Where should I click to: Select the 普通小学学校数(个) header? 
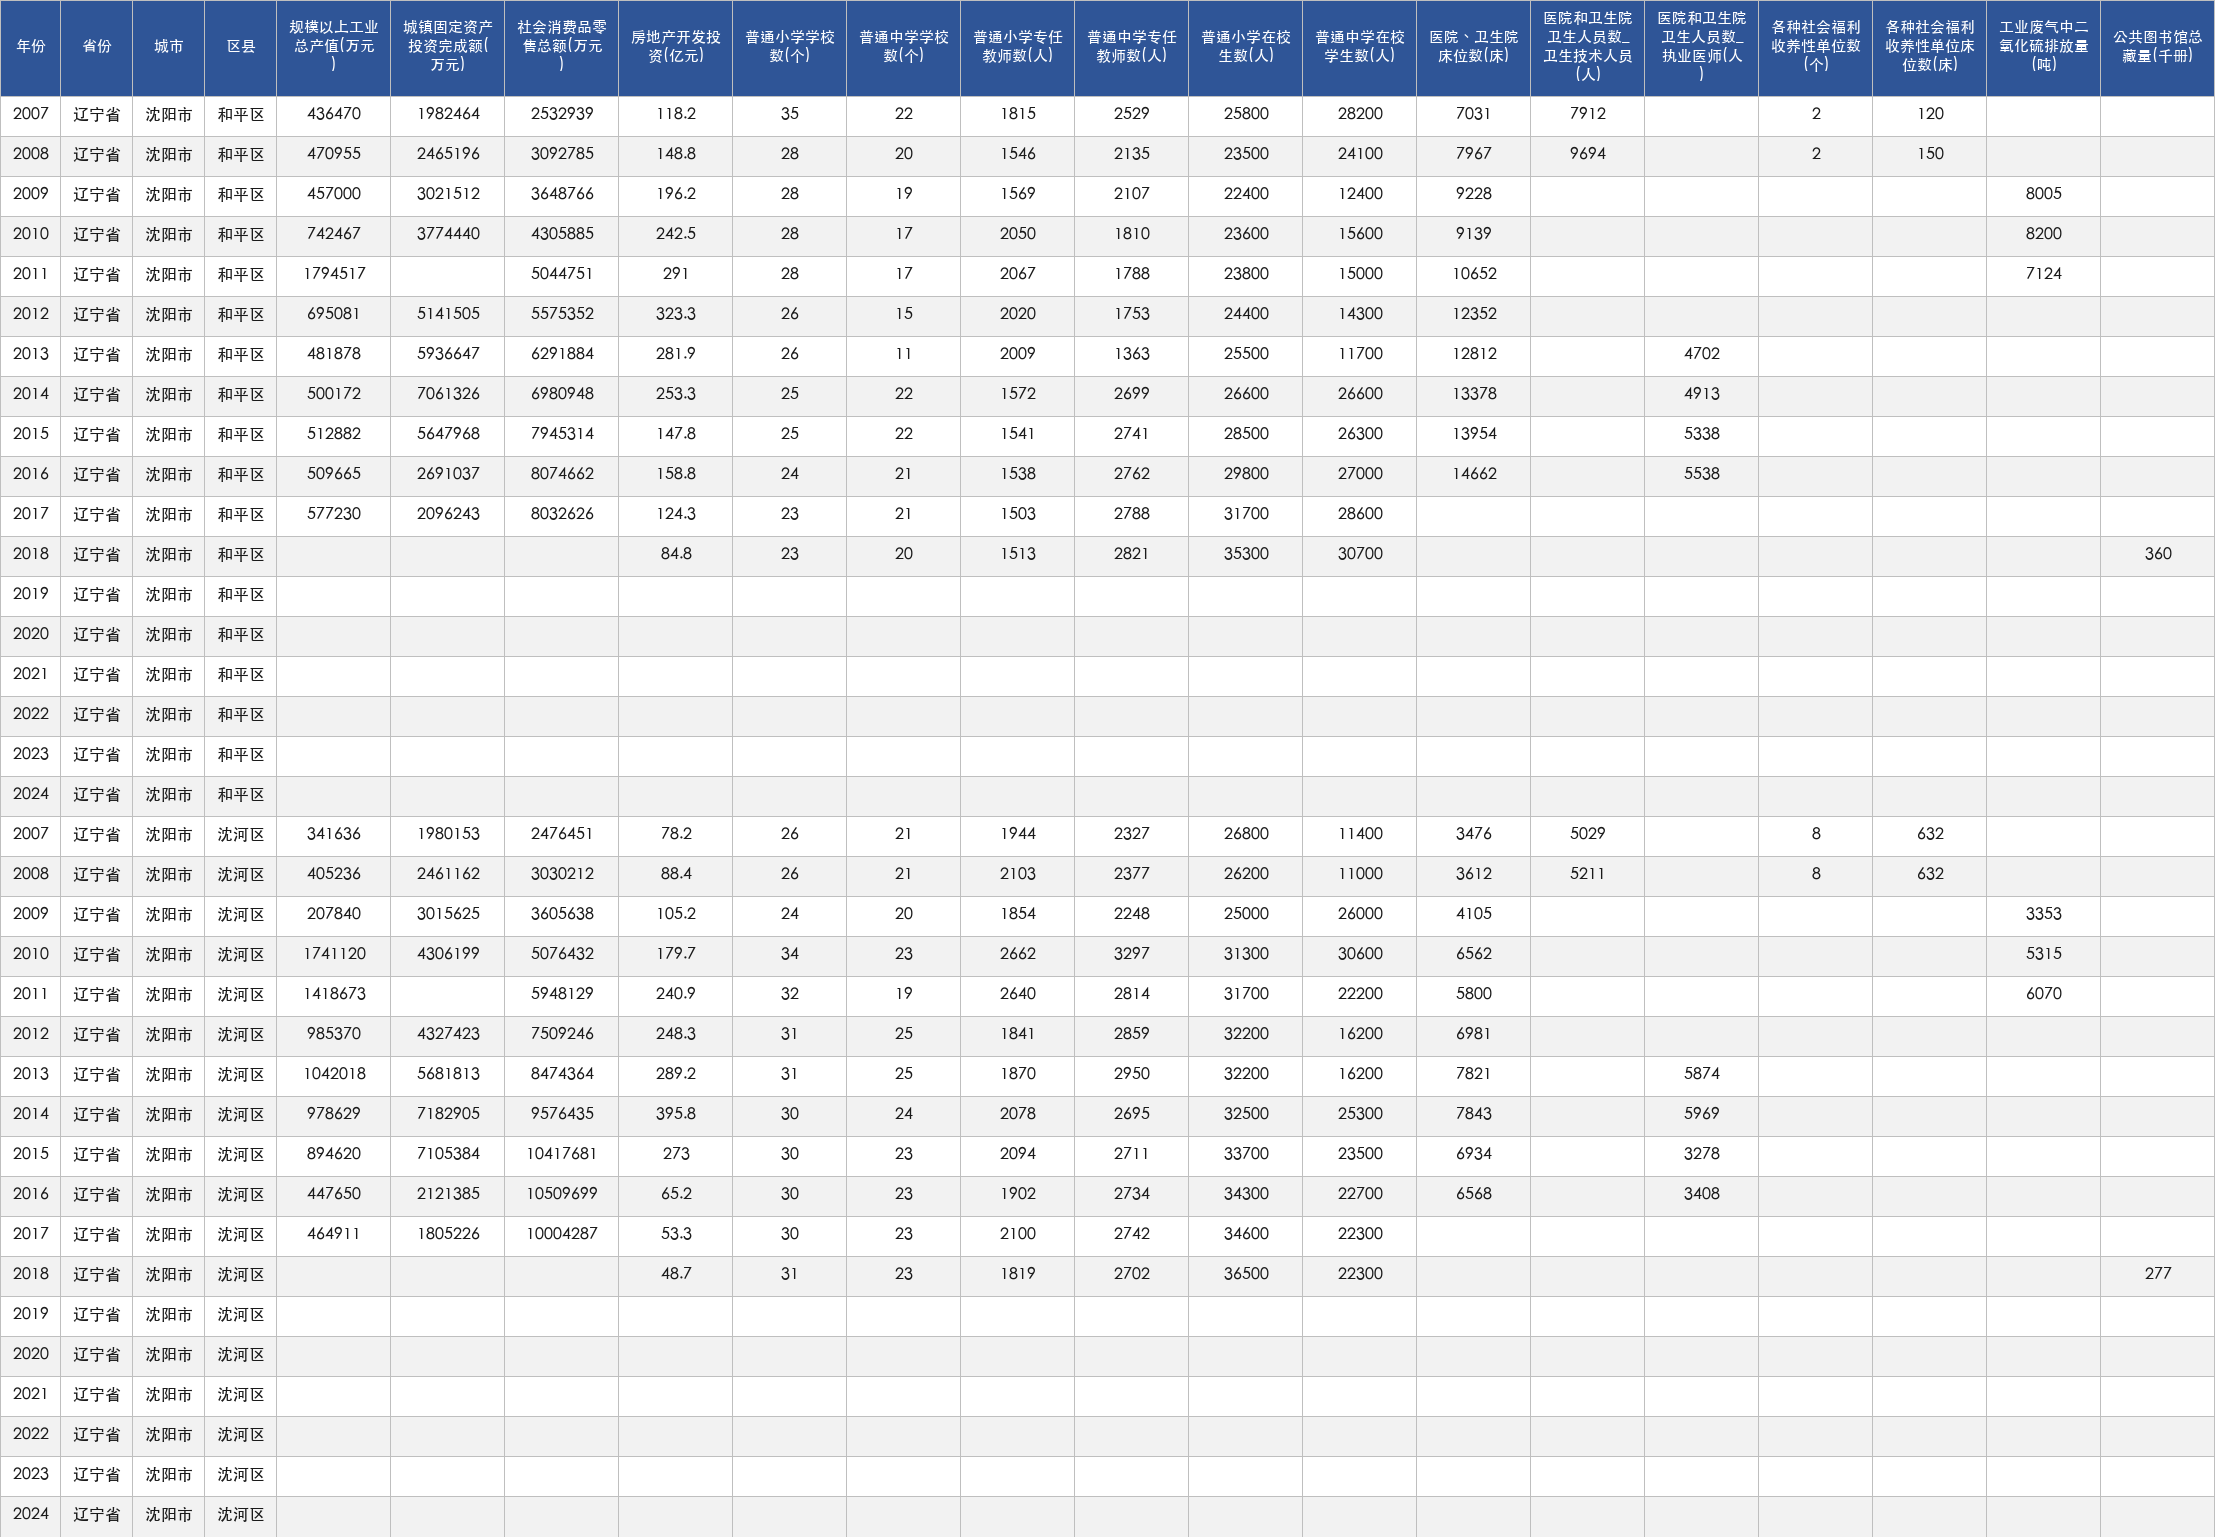pyautogui.click(x=789, y=47)
